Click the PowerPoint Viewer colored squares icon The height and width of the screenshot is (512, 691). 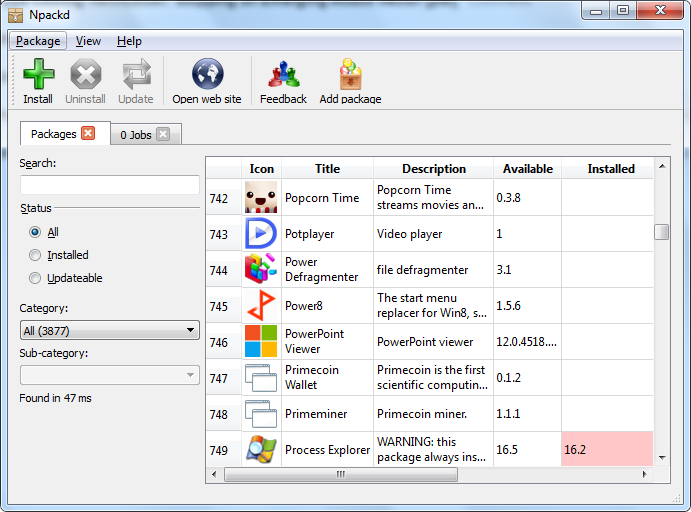(261, 341)
